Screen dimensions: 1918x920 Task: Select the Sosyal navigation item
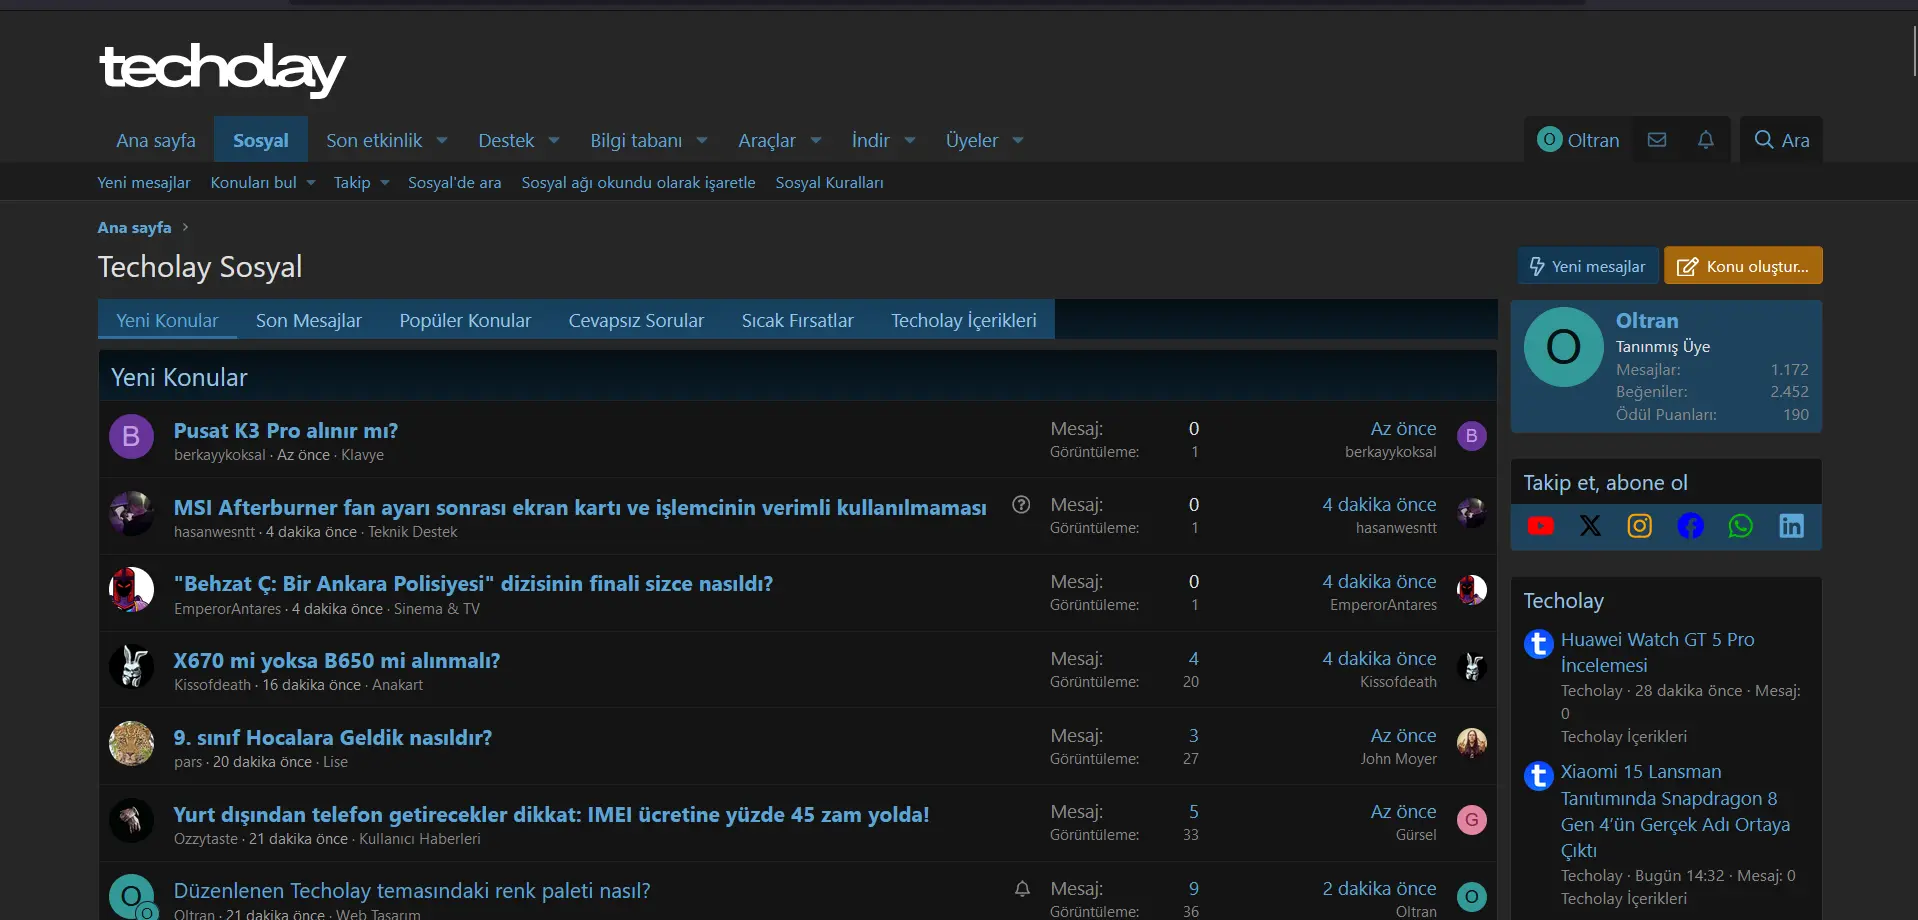(x=261, y=141)
